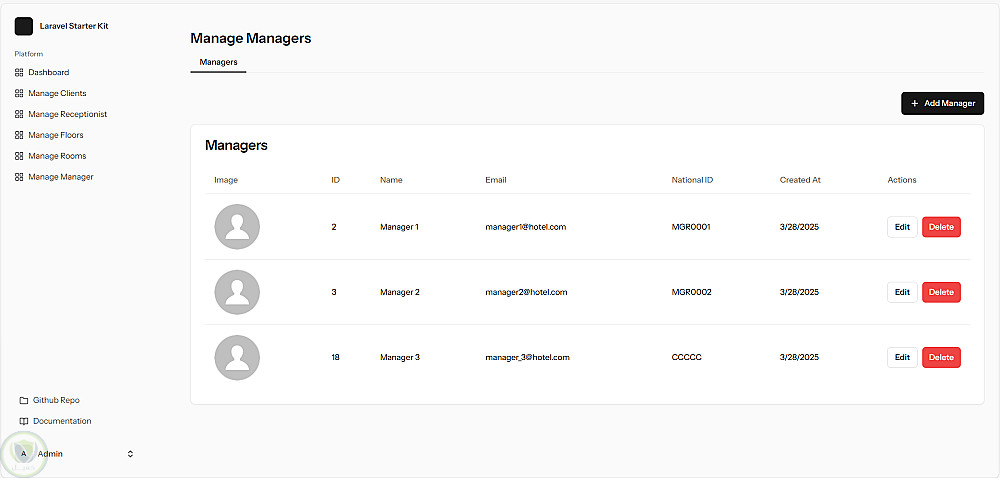Click the Github Repo folder icon
This screenshot has width=1000, height=478.
click(x=24, y=400)
